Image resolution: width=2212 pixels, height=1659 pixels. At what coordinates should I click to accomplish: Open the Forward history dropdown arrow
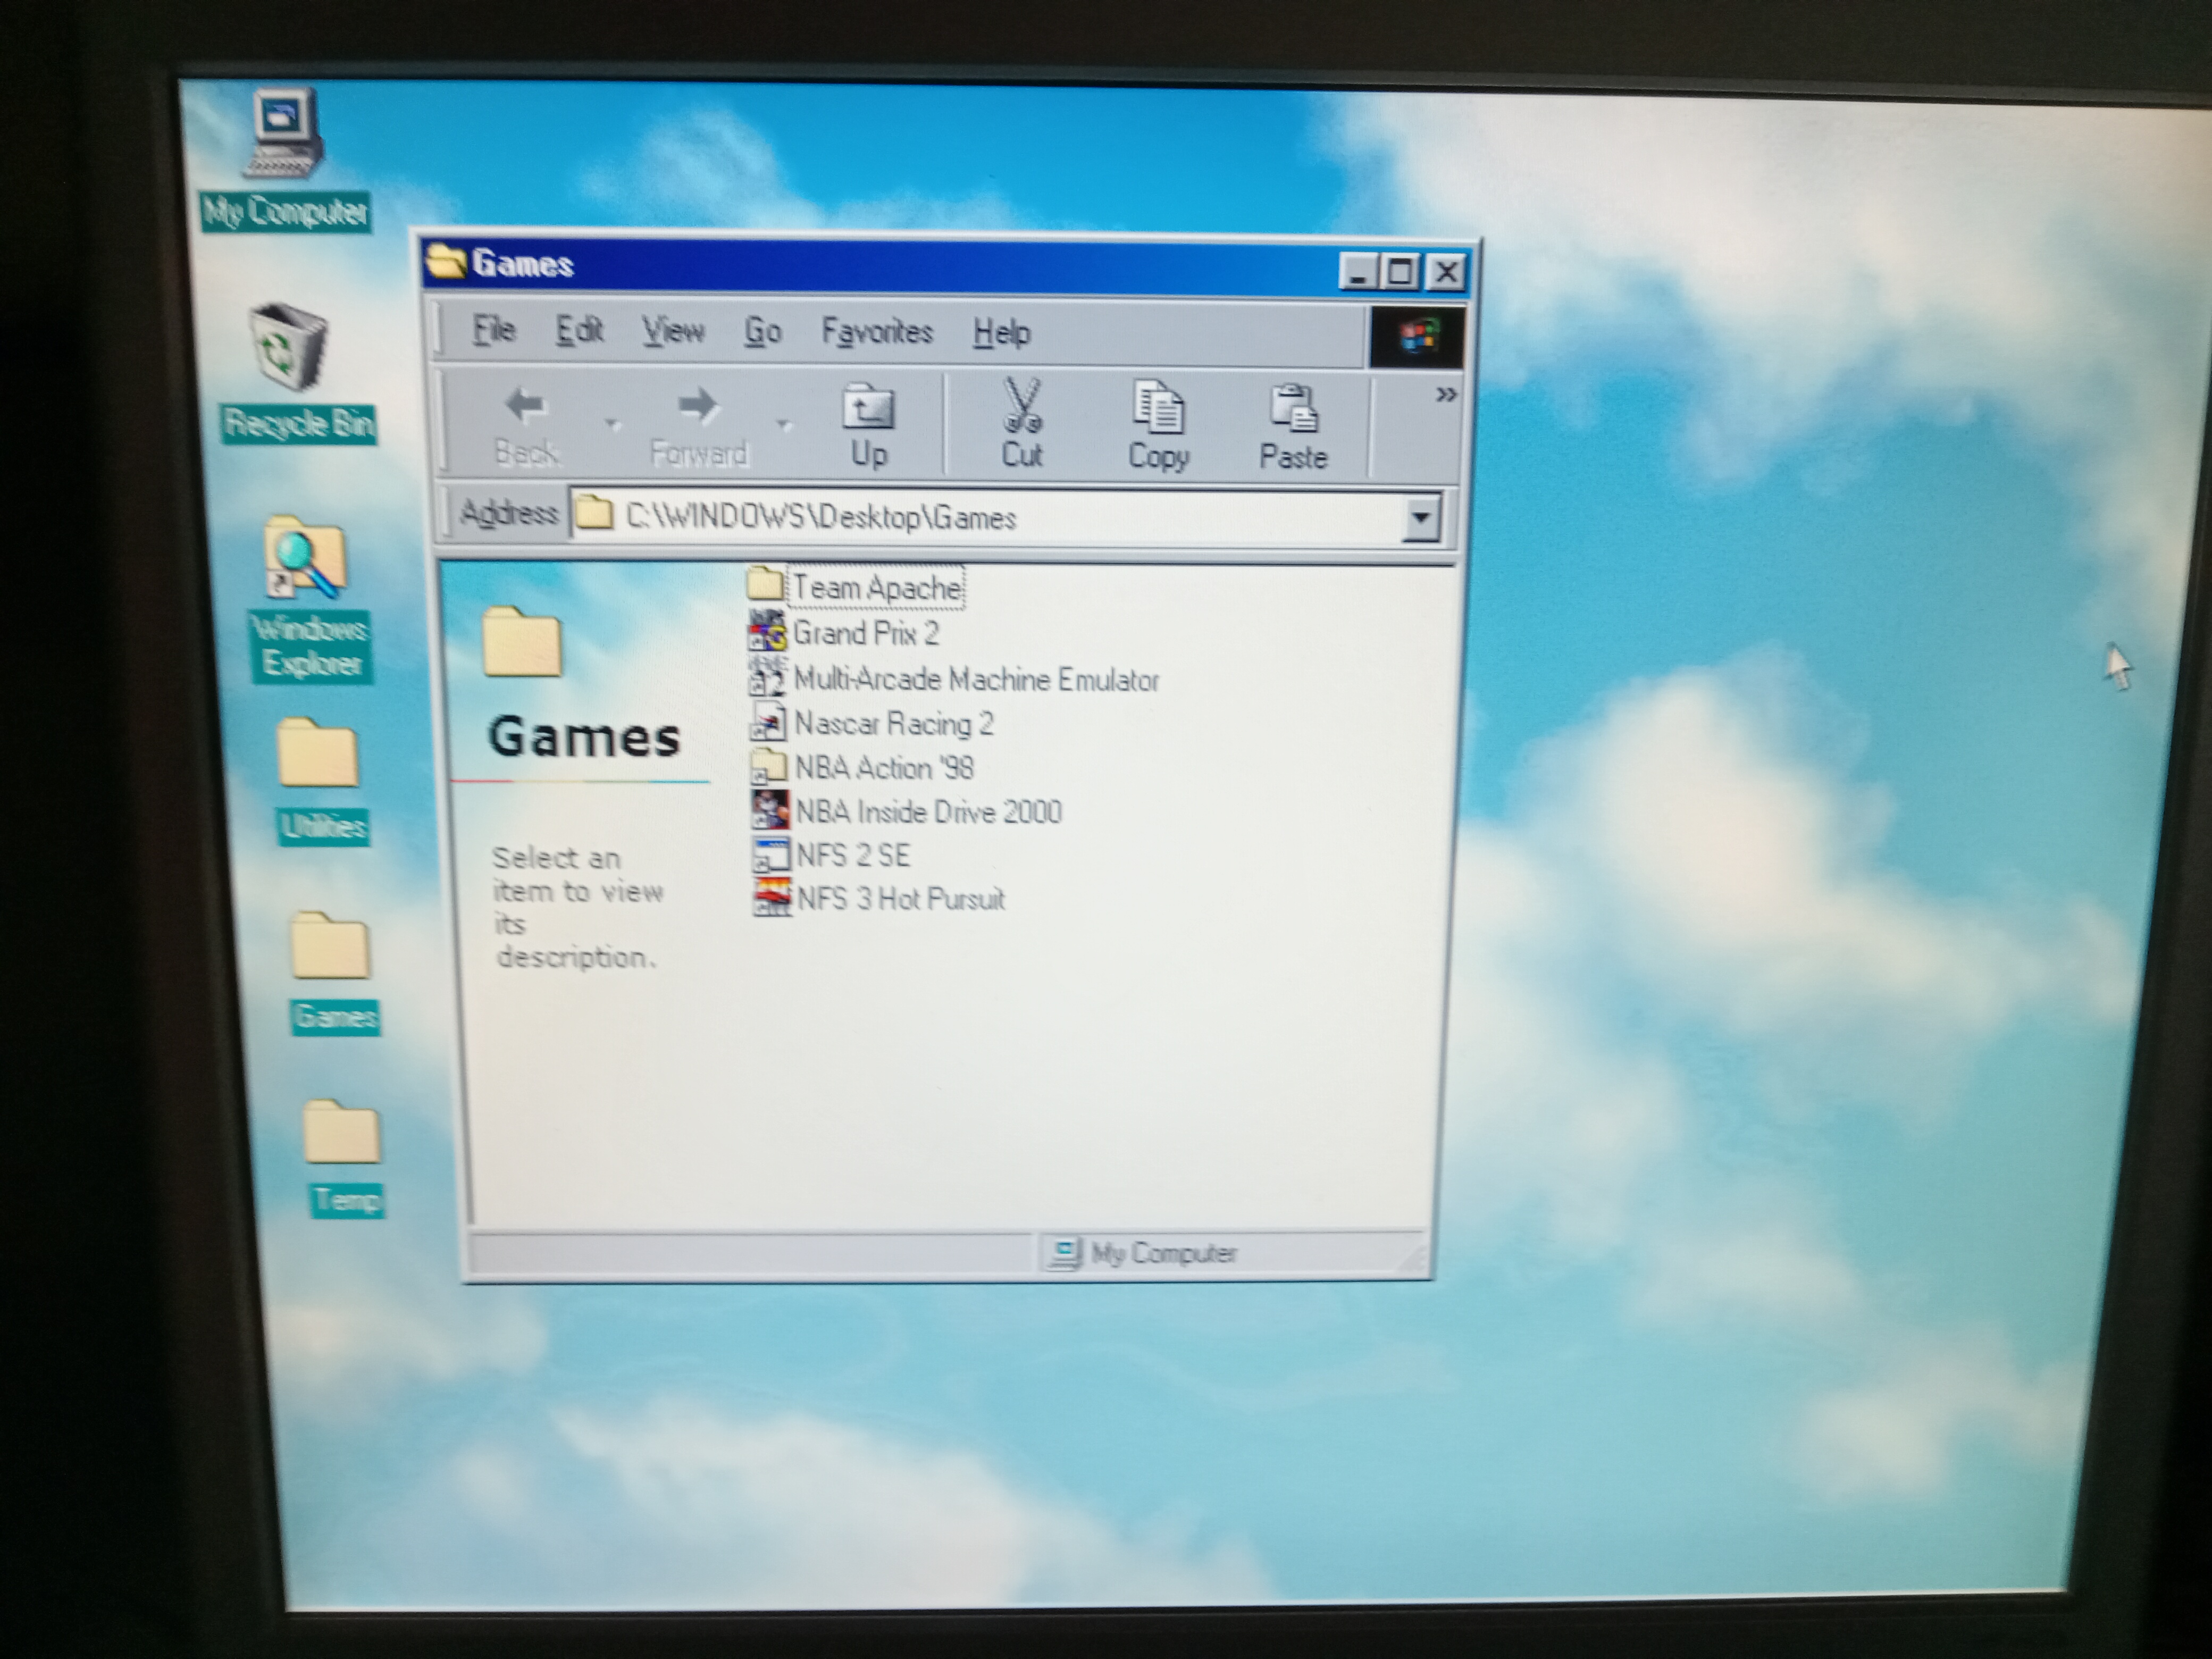click(x=784, y=424)
